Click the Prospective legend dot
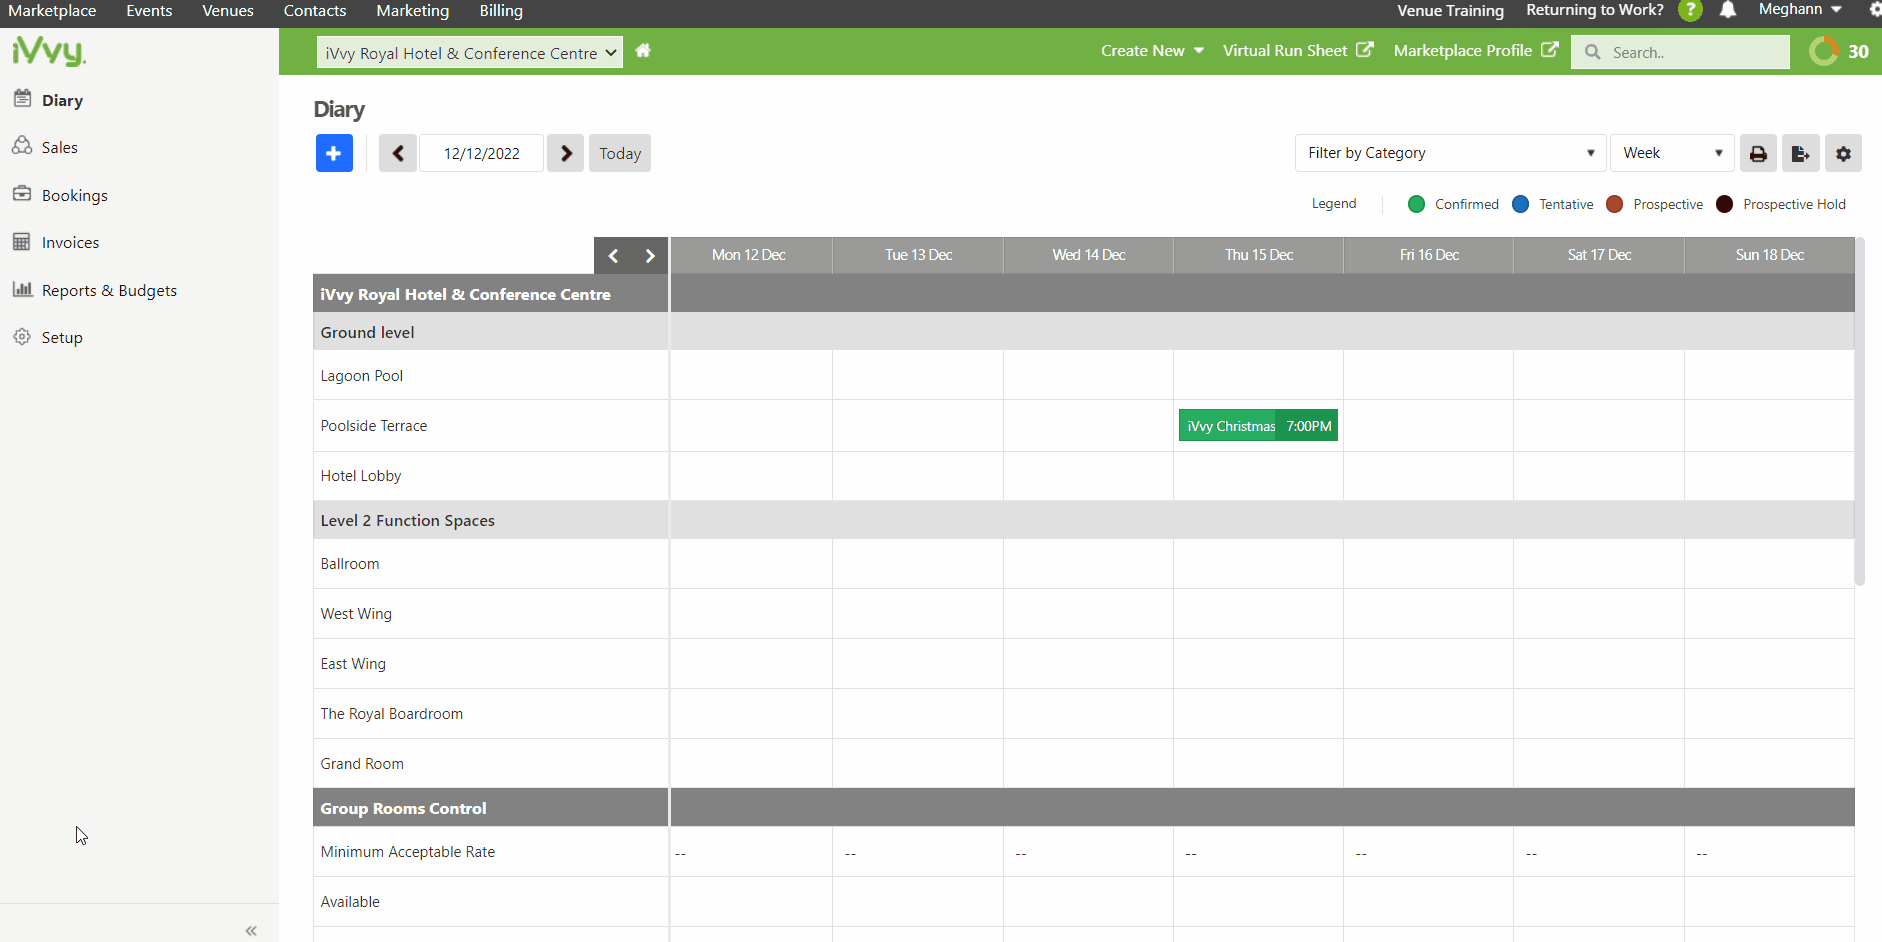Viewport: 1882px width, 942px height. tap(1615, 204)
